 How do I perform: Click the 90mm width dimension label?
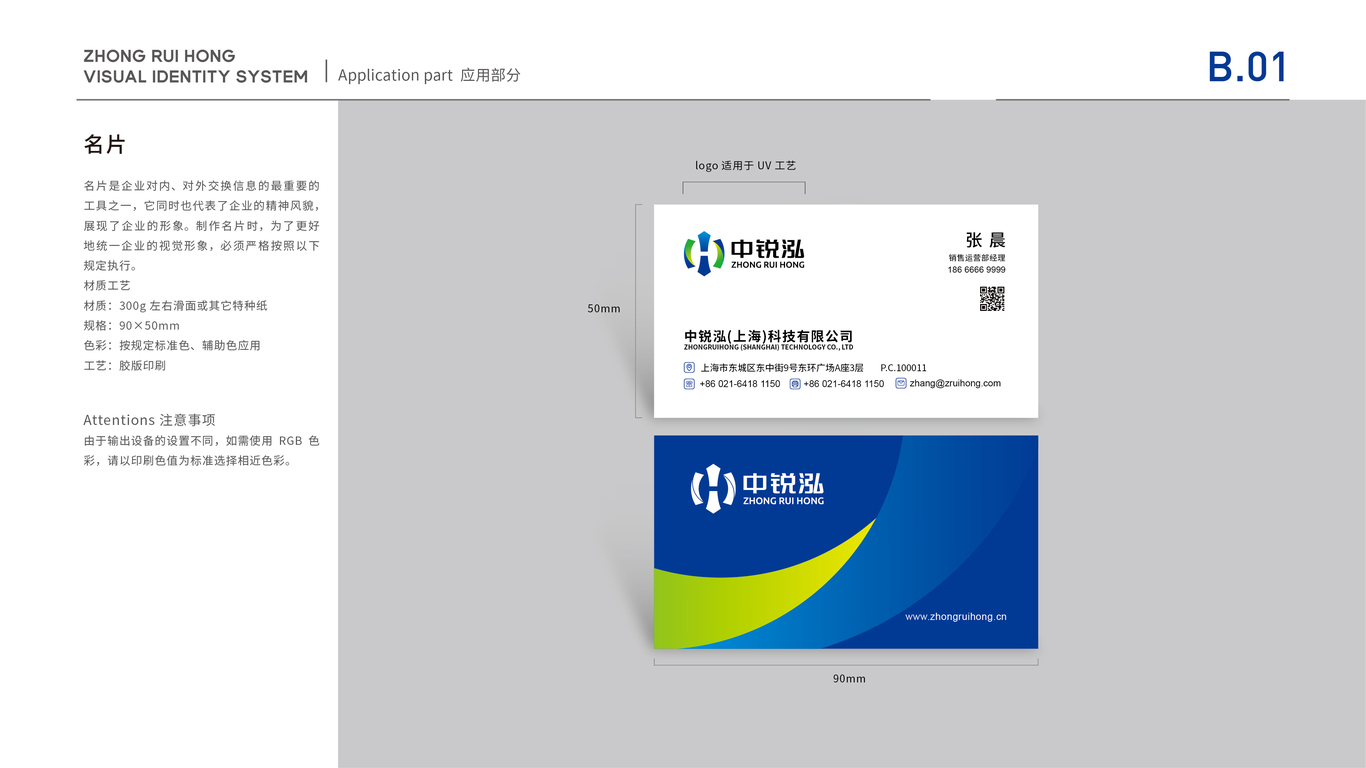(849, 679)
